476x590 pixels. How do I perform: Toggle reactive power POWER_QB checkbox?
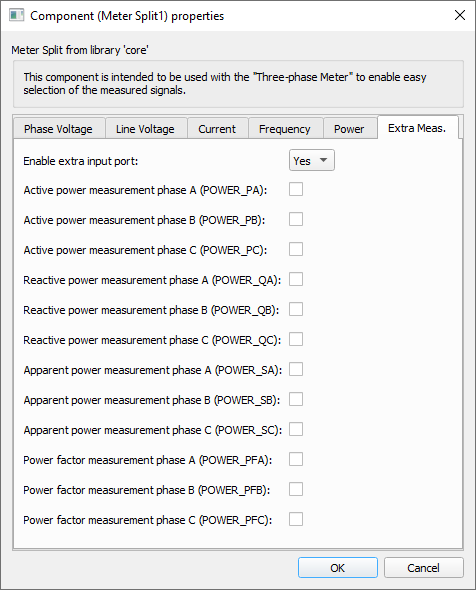(x=296, y=309)
